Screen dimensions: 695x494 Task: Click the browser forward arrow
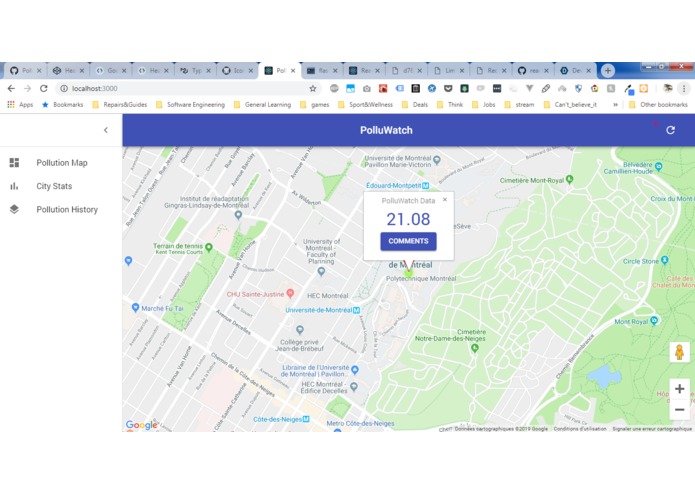click(27, 88)
